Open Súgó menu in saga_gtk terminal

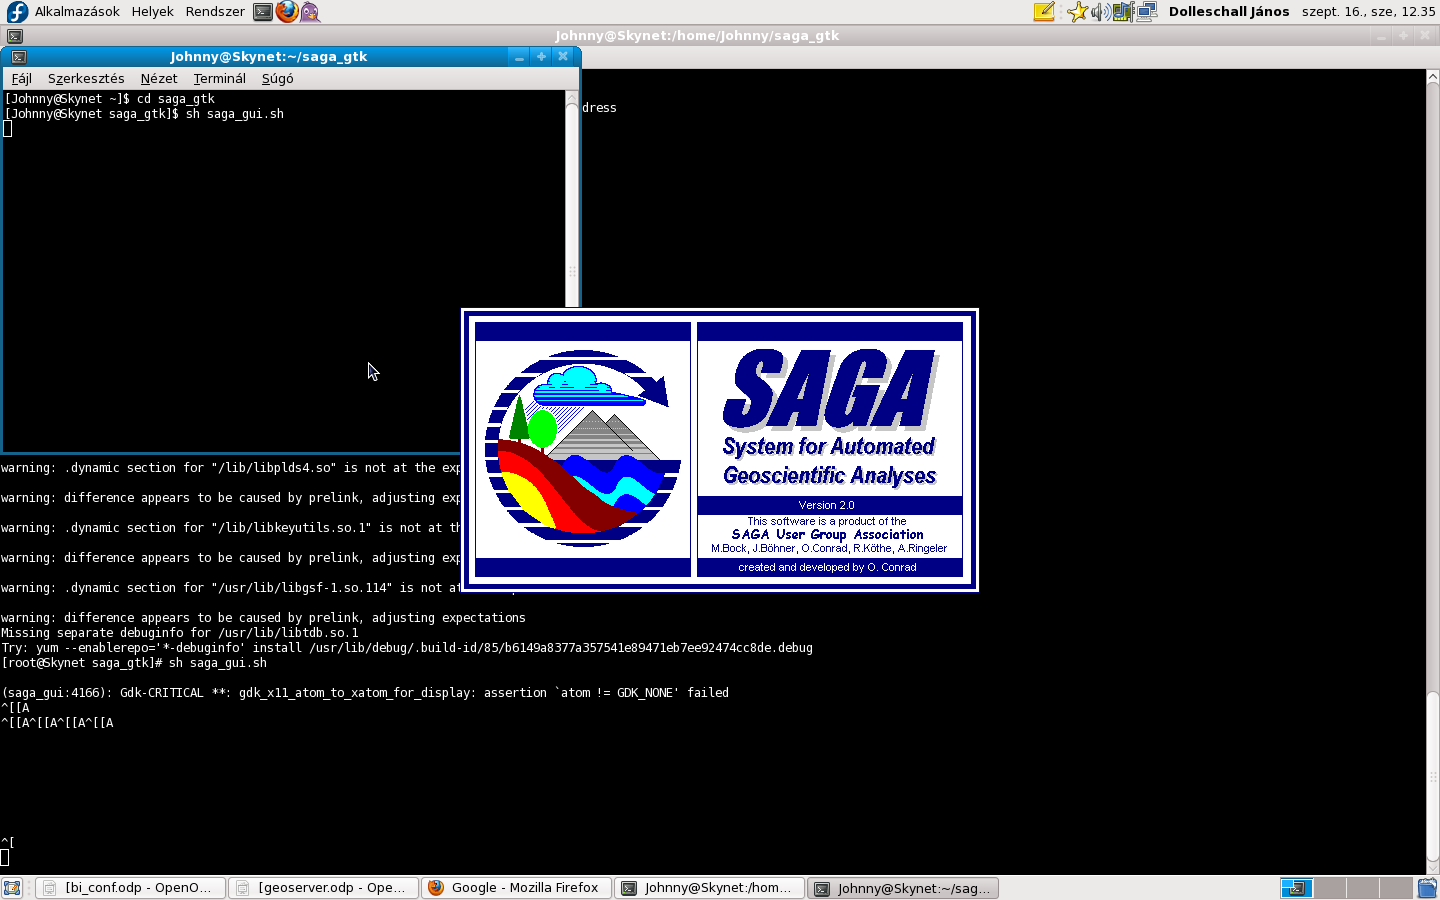277,78
